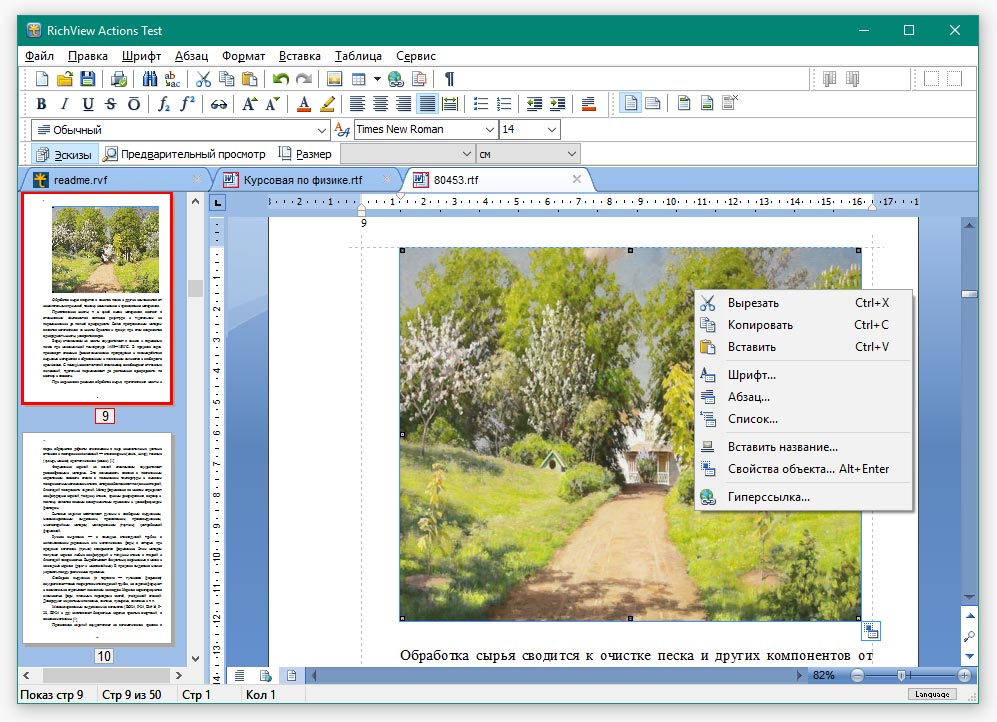Screen dimensions: 997x722
Task: Switch to the 'Курсовая по физике.rtf' tab
Action: click(x=302, y=180)
